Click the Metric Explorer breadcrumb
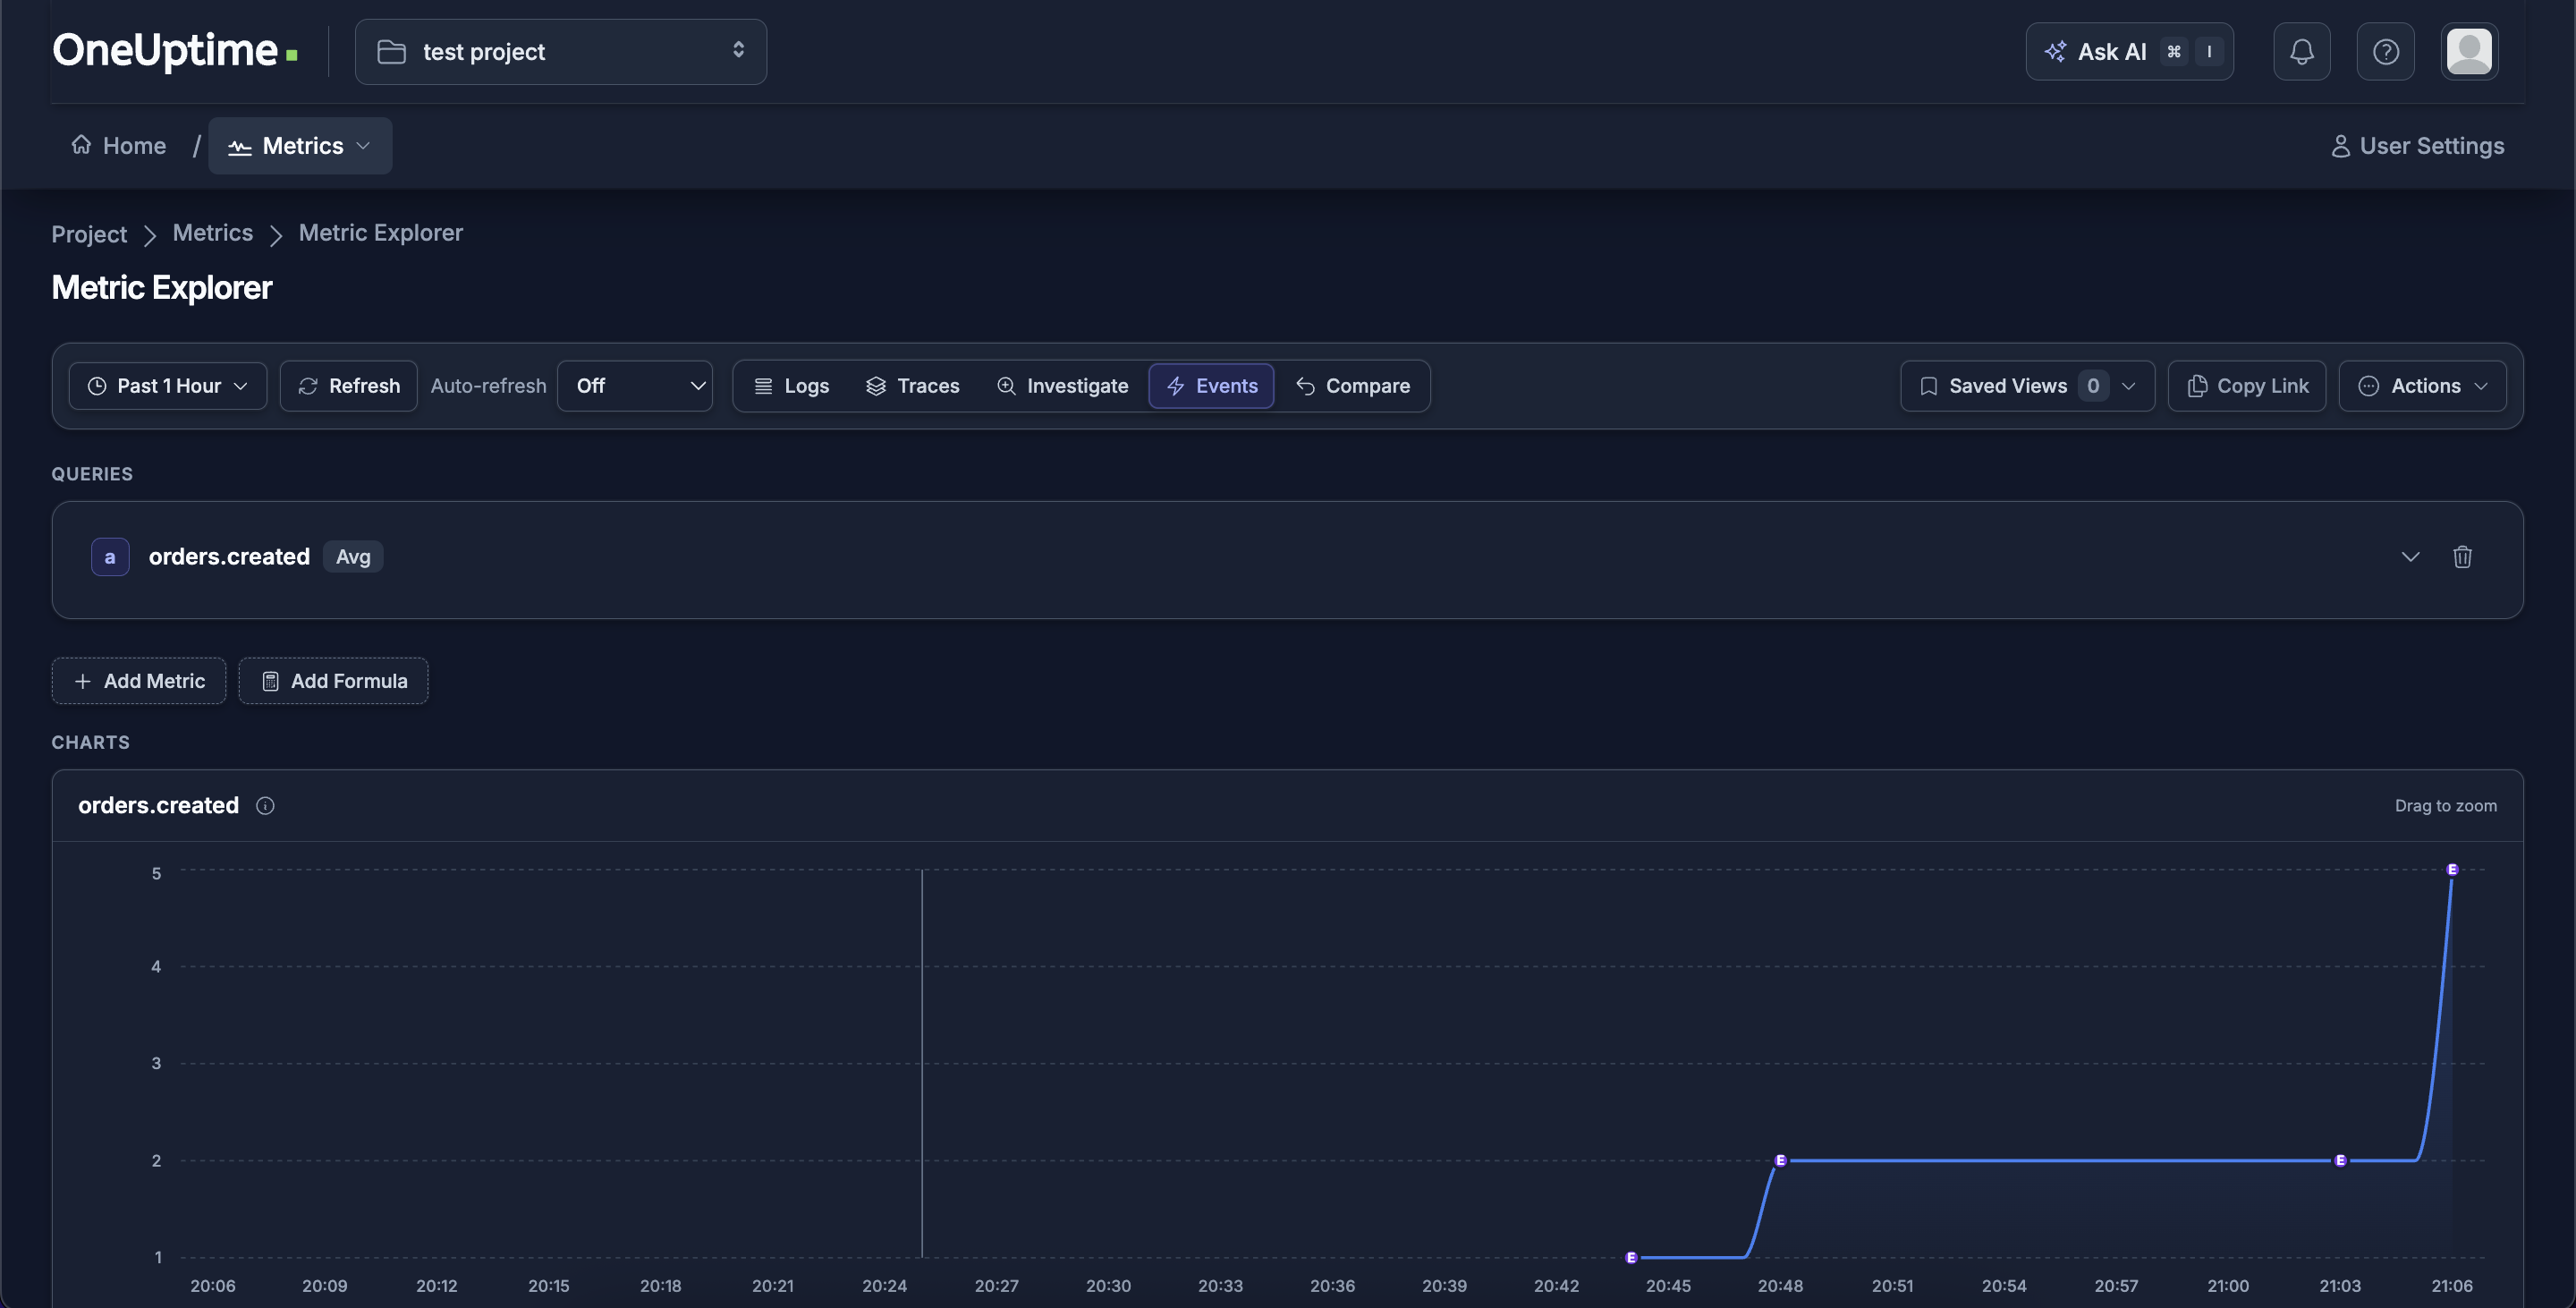The height and width of the screenshot is (1308, 2576). tap(380, 233)
